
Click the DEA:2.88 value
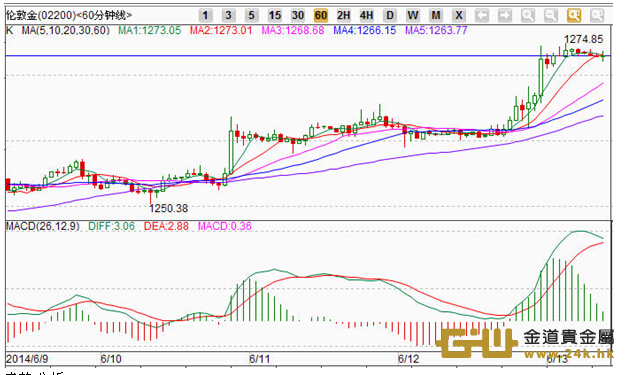166,226
